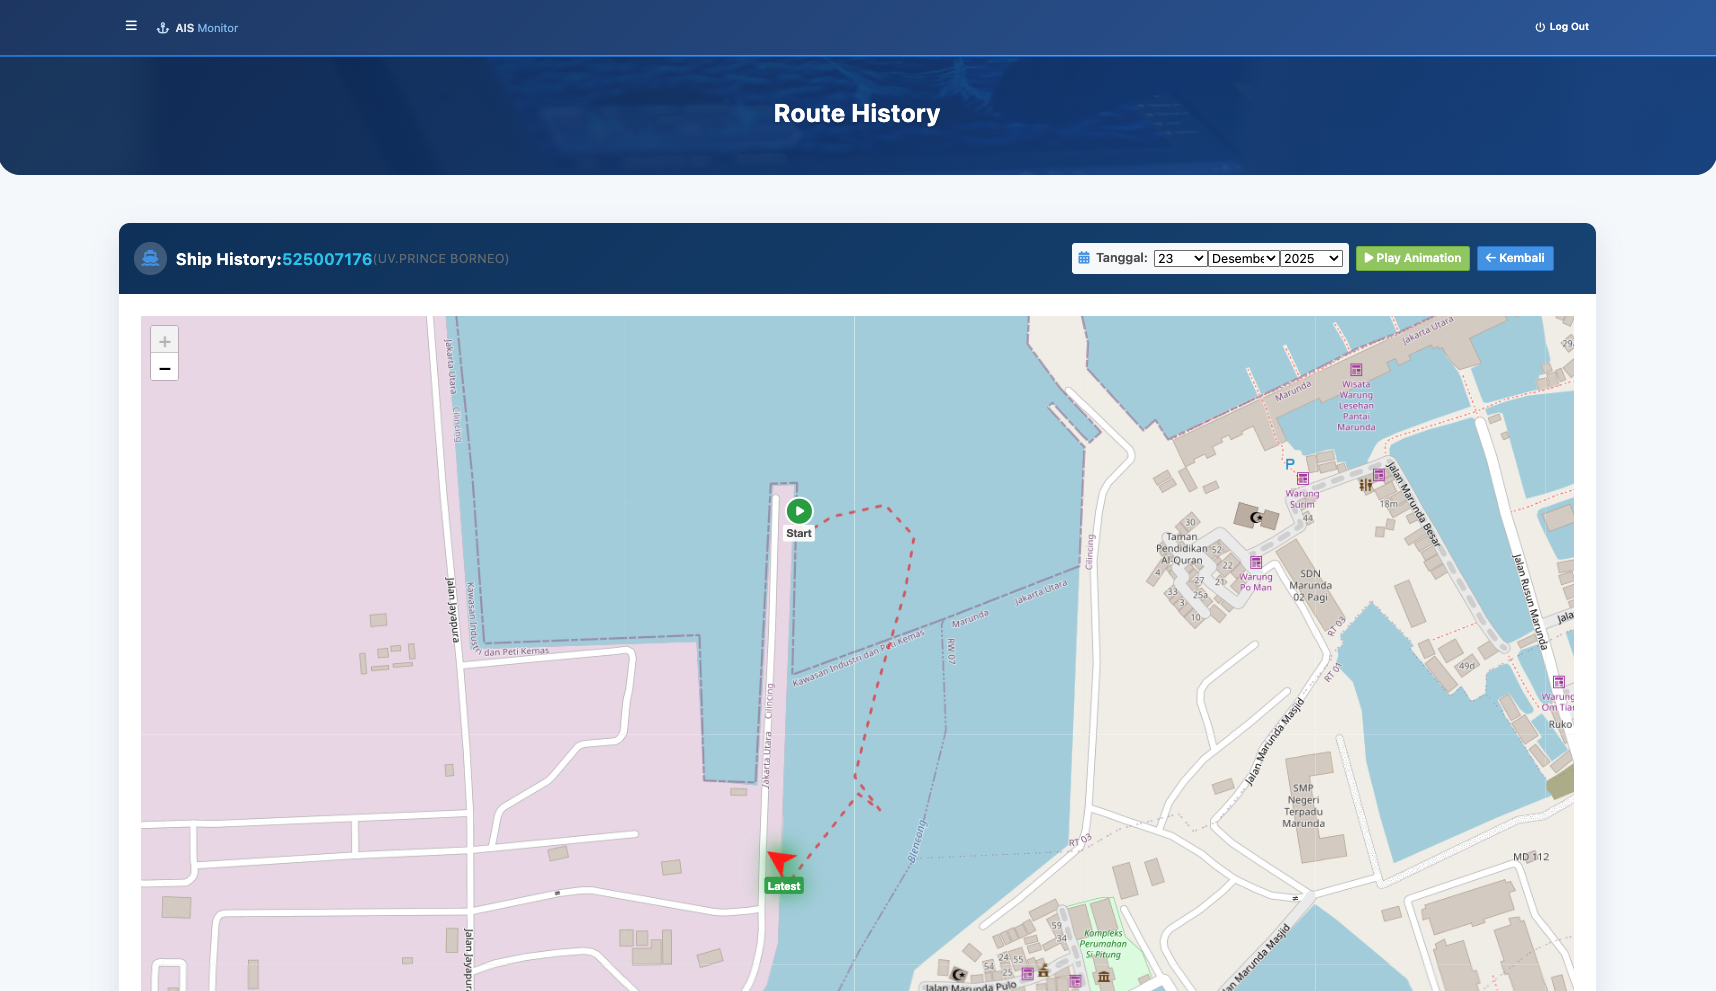This screenshot has width=1716, height=991.
Task: Click the Kembali back button
Action: coord(1515,258)
